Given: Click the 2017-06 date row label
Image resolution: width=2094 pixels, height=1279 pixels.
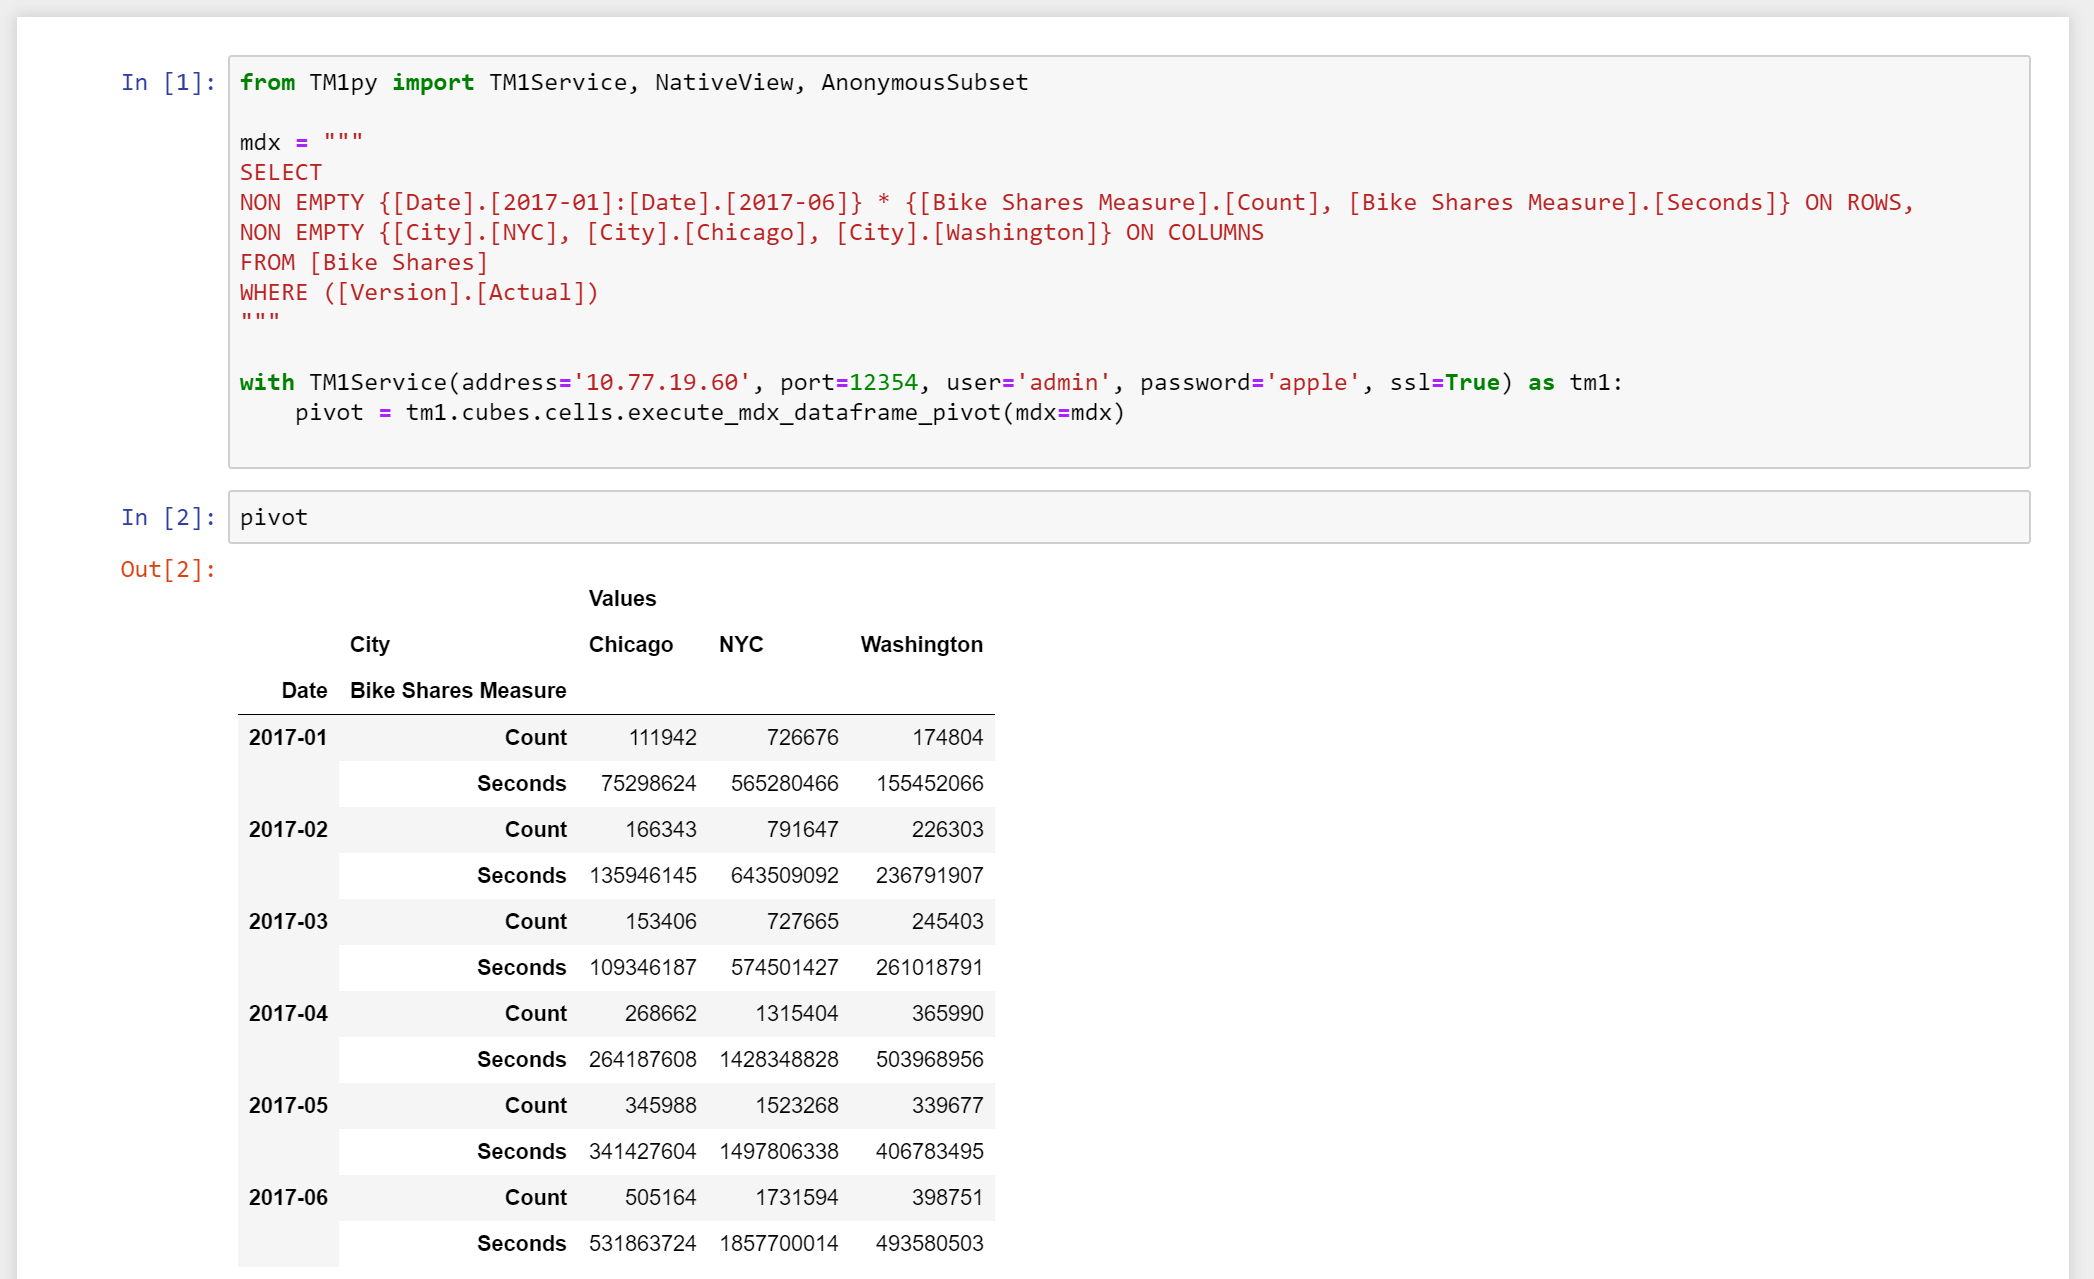Looking at the screenshot, I should point(288,1197).
